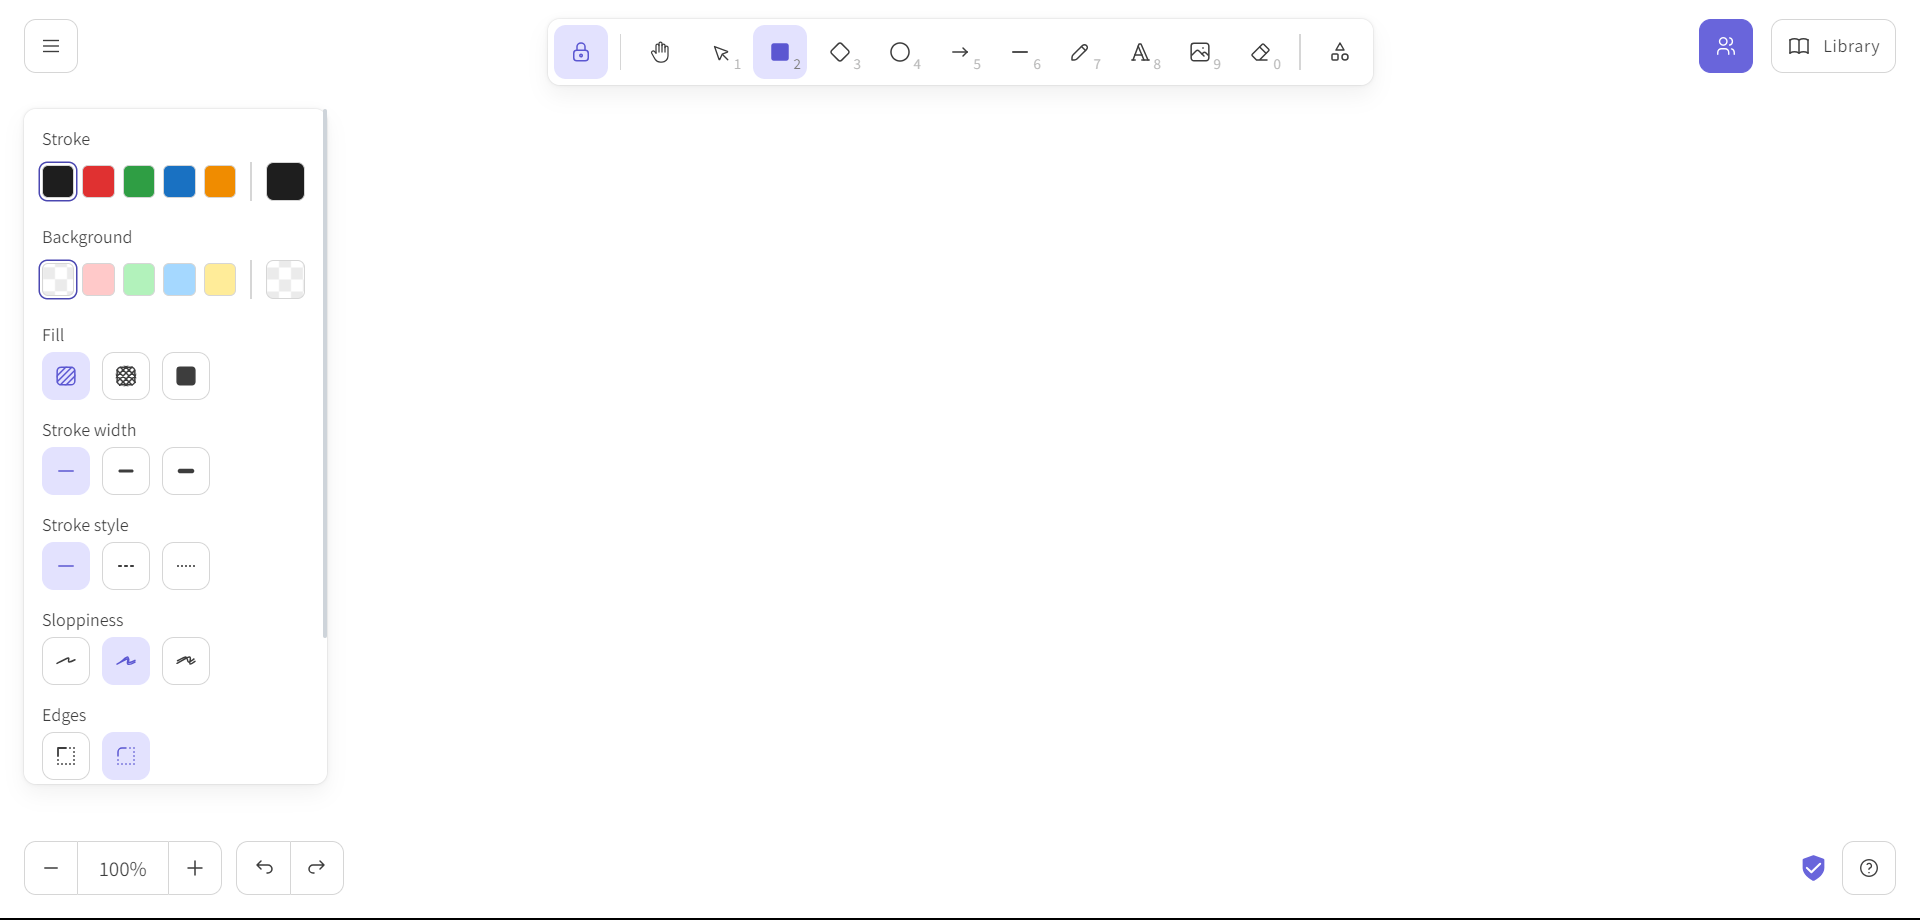Choose blue stroke color

pos(179,181)
